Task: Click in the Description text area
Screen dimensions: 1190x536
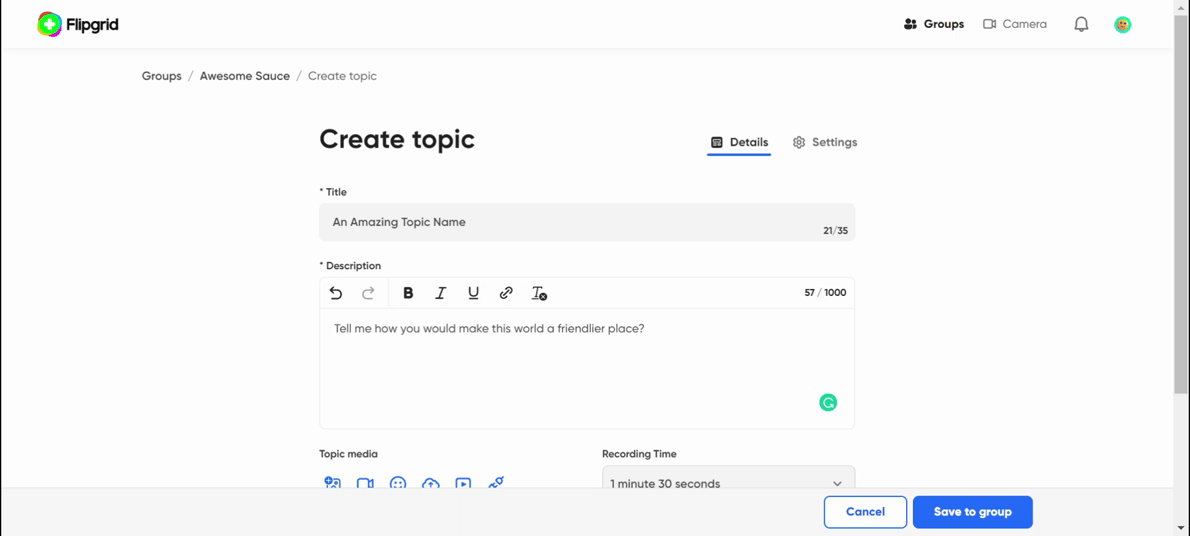Action: 587,368
